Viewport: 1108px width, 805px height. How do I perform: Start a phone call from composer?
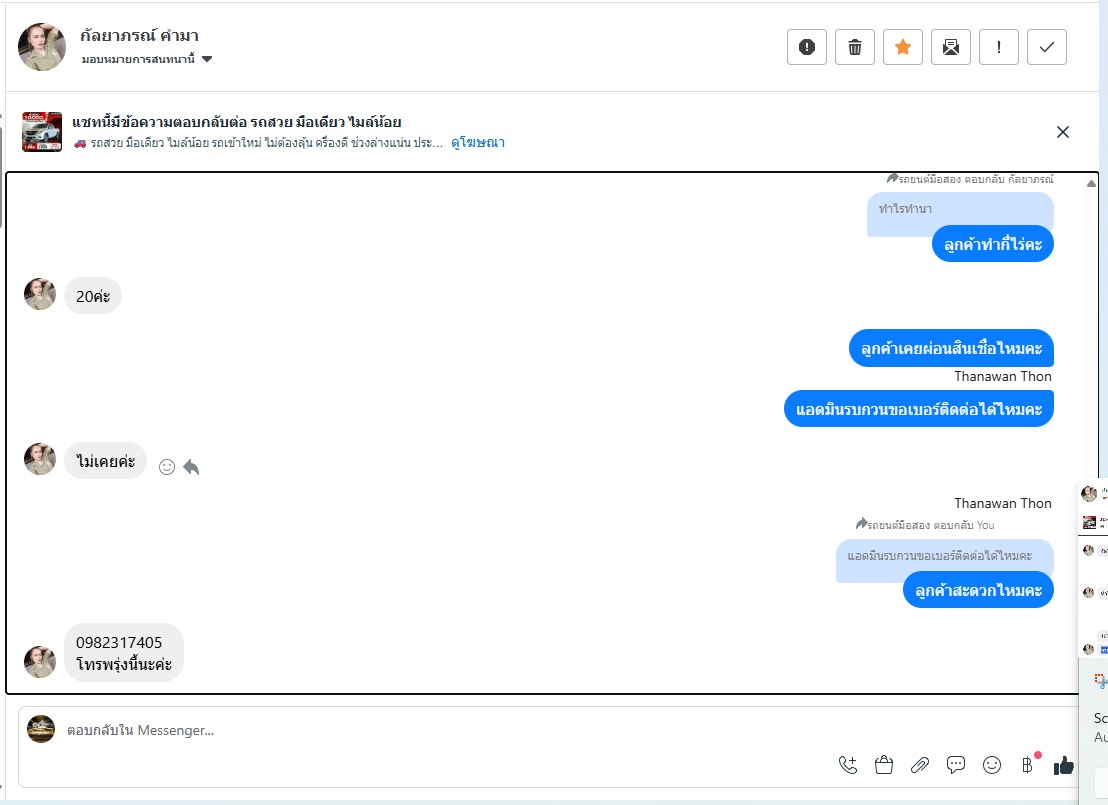[848, 765]
